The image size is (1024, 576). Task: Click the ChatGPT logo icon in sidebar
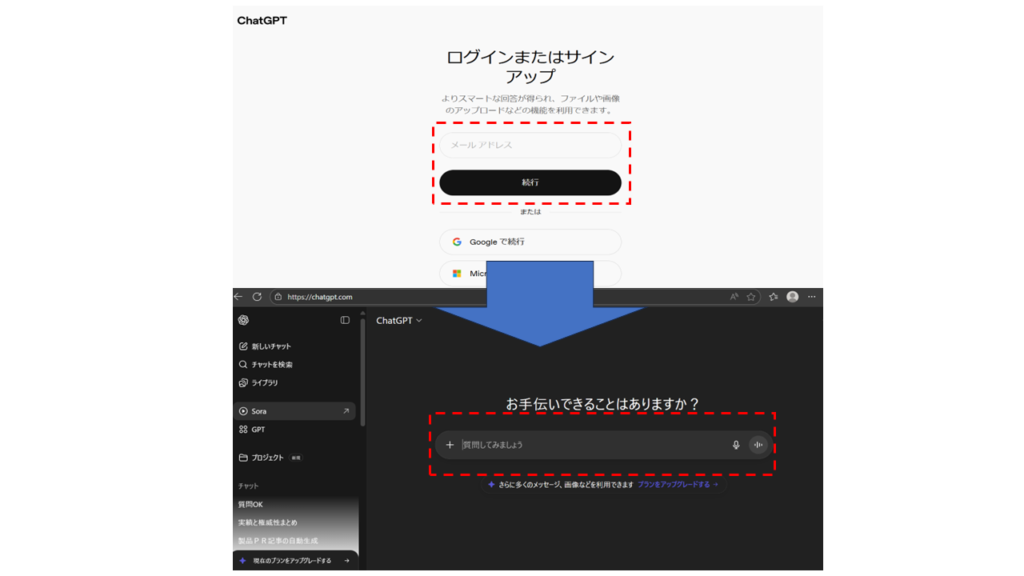point(243,320)
